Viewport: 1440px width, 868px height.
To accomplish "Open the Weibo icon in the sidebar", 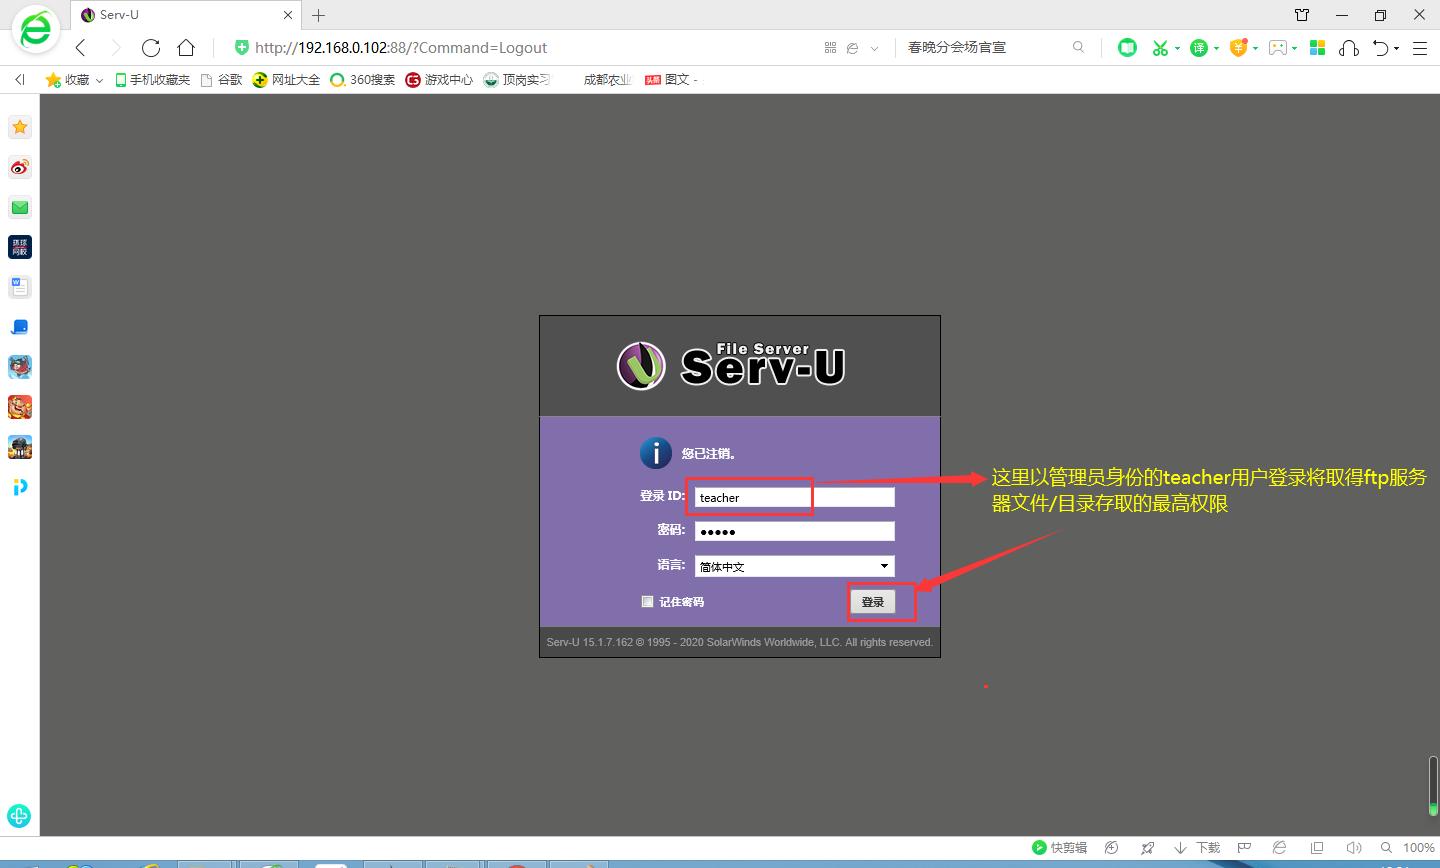I will click(20, 167).
